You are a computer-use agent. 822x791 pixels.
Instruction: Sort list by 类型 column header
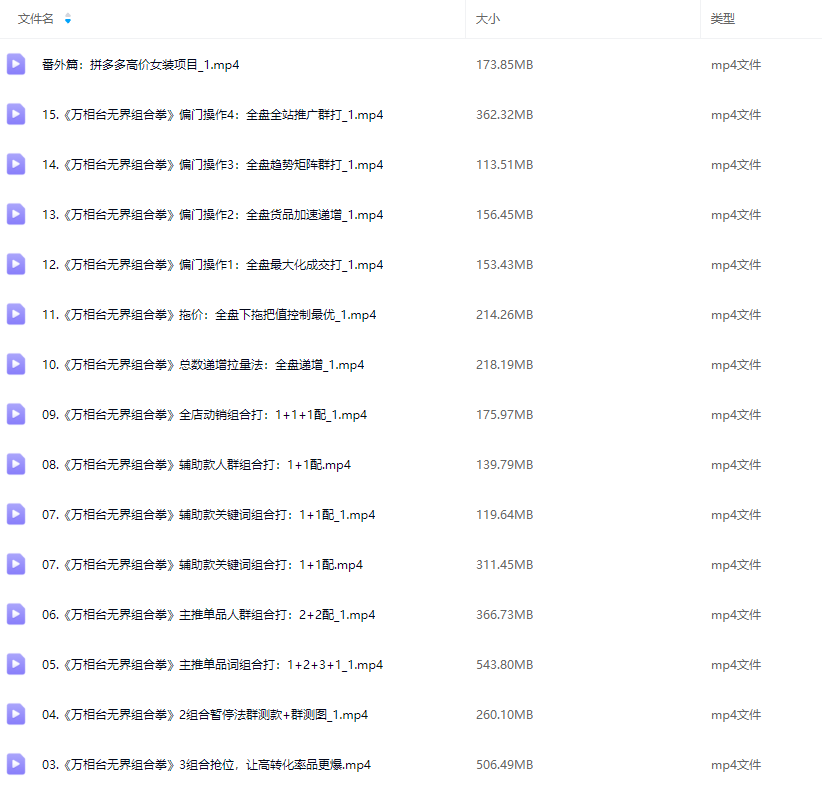[722, 19]
